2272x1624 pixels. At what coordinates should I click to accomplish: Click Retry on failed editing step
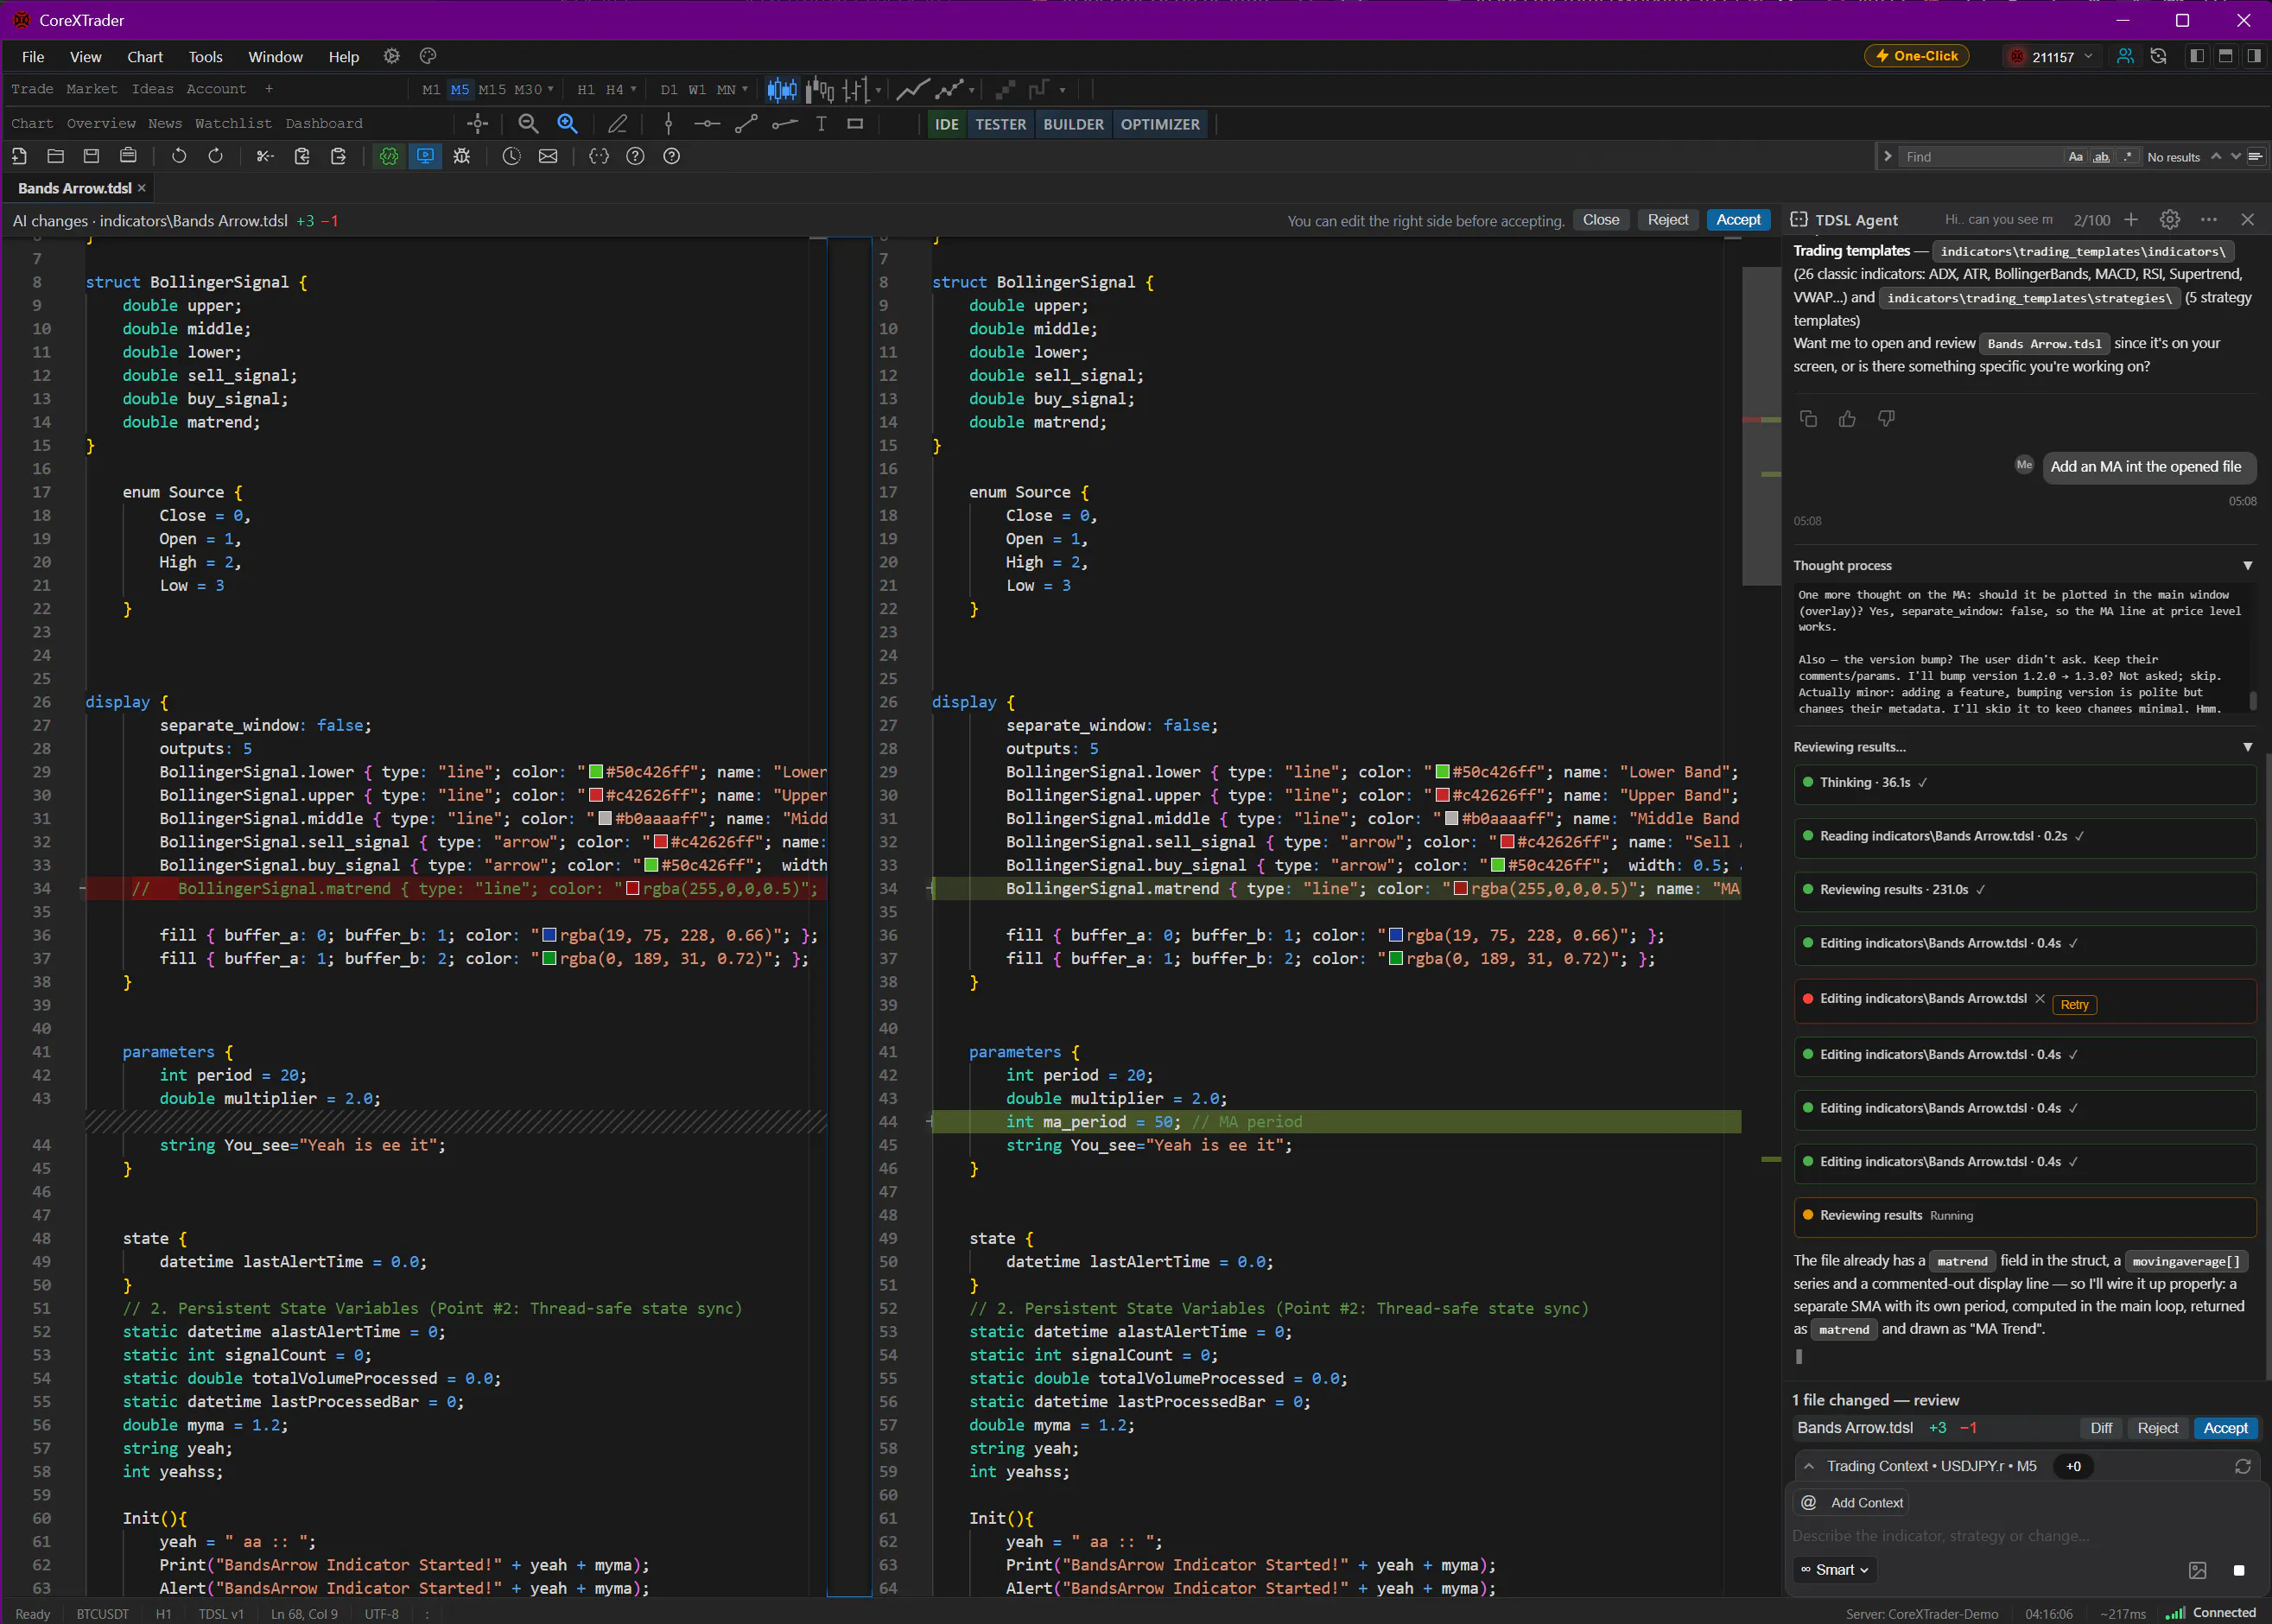click(2074, 1005)
